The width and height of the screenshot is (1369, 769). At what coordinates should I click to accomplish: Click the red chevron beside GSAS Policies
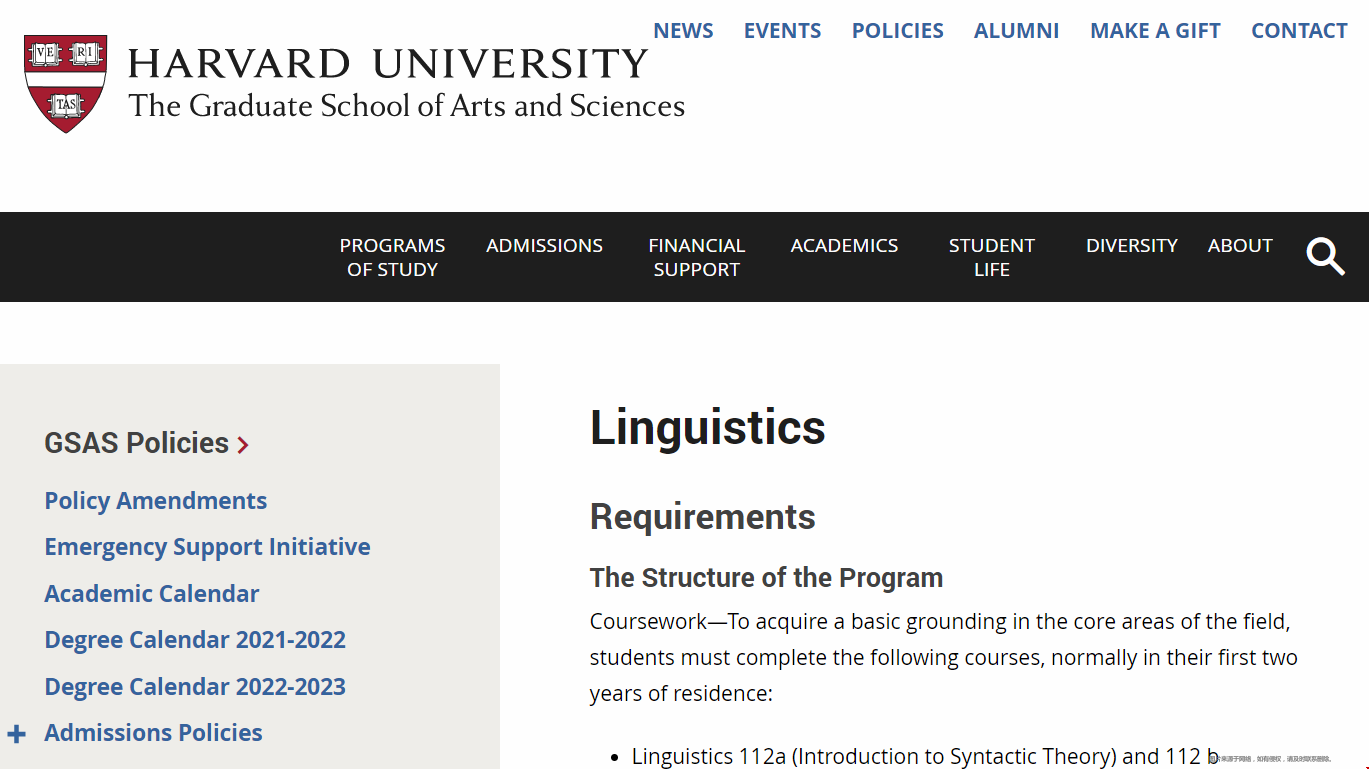click(243, 445)
